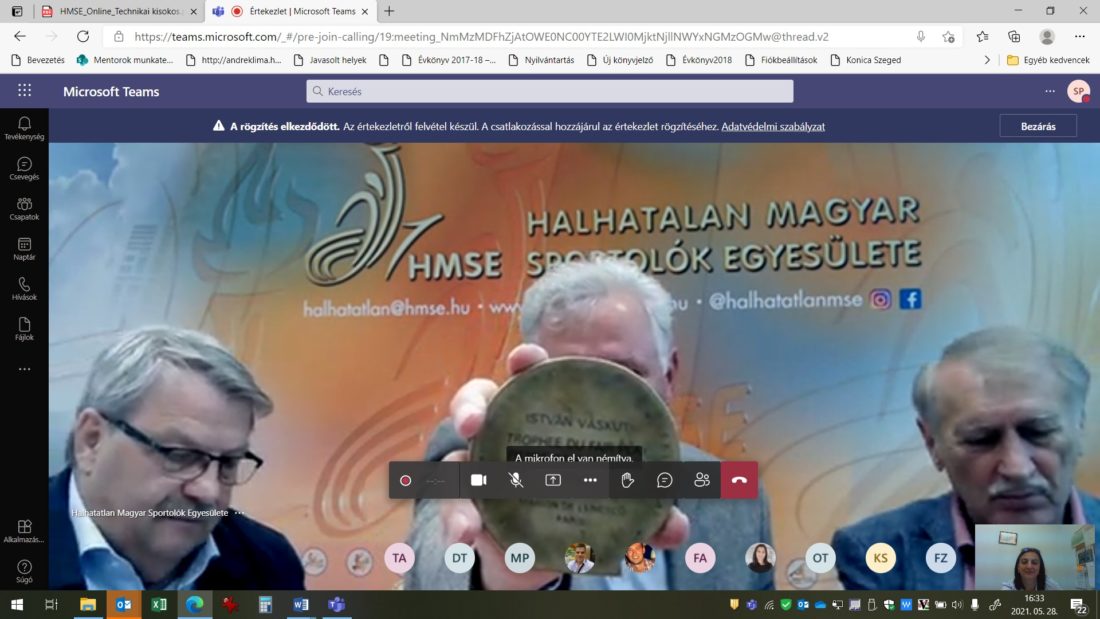The image size is (1100, 619).
Task: Open the Windows notification center
Action: click(1078, 604)
